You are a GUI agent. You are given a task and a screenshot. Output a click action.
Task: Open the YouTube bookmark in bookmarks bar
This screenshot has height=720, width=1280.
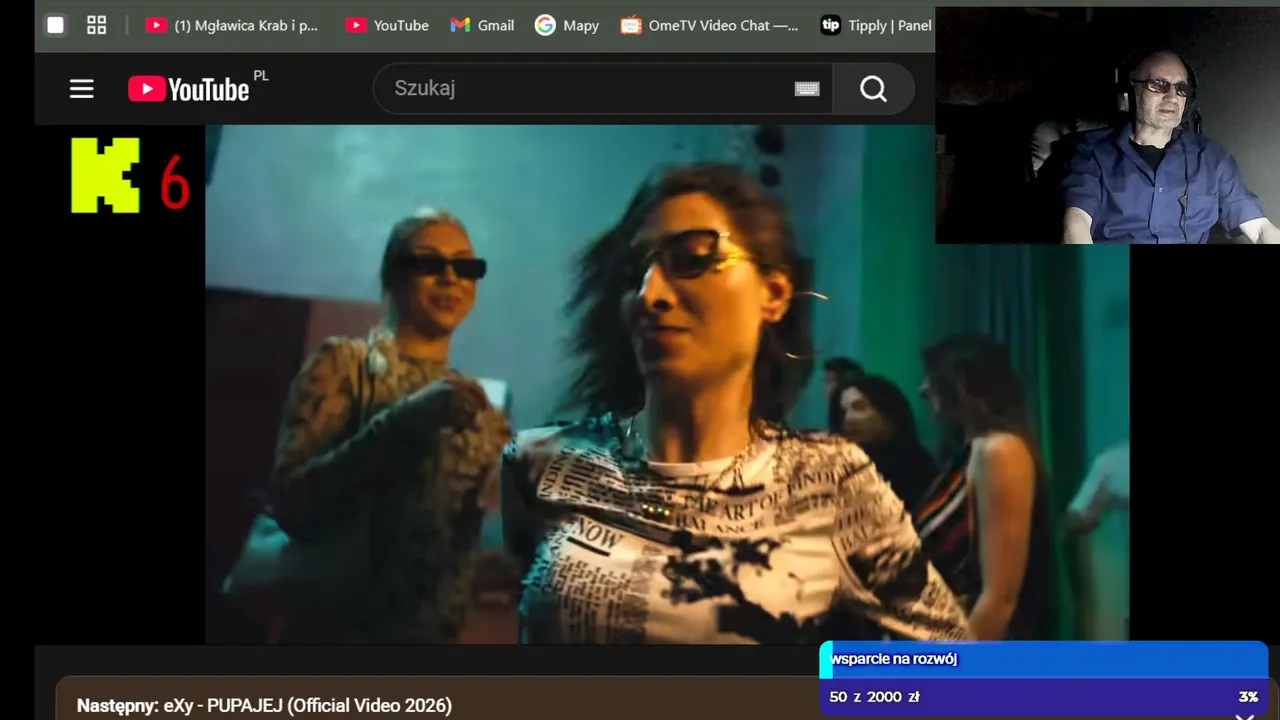click(x=387, y=25)
